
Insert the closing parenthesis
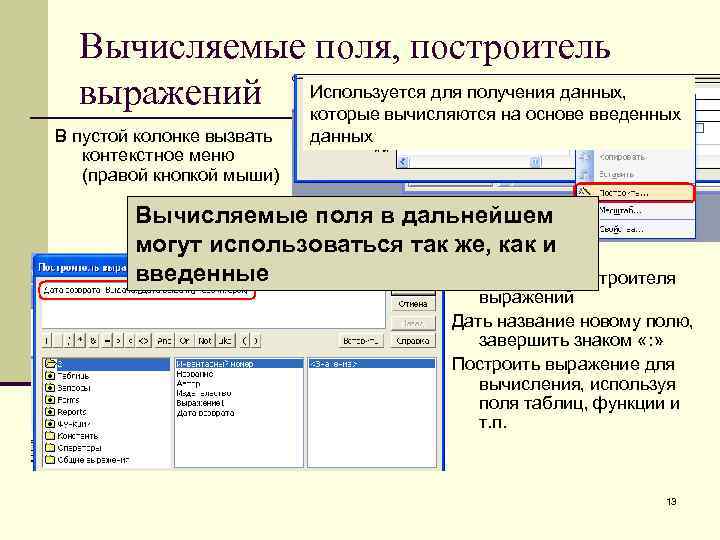(256, 341)
